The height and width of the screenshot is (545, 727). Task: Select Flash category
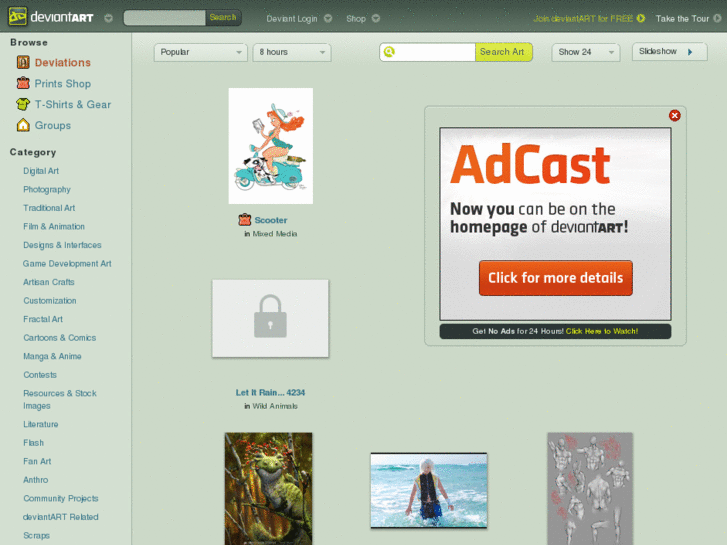pyautogui.click(x=33, y=442)
